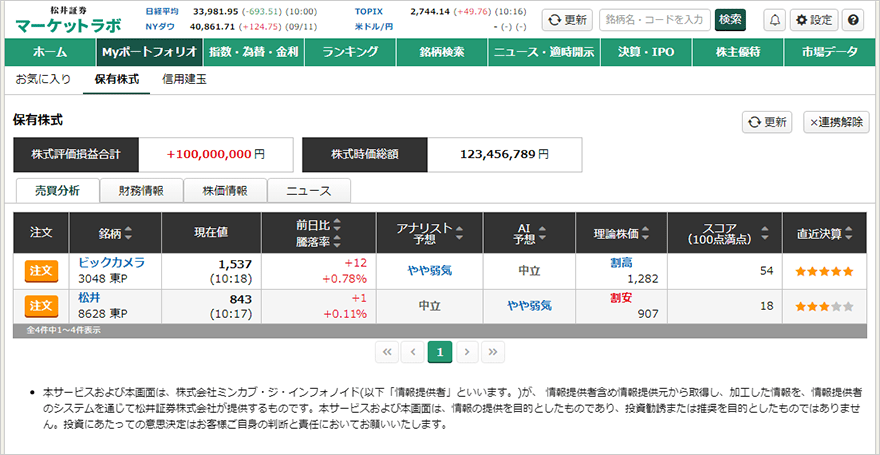The width and height of the screenshot is (880, 455).
Task: Open the ランキング menu
Action: coord(350,52)
